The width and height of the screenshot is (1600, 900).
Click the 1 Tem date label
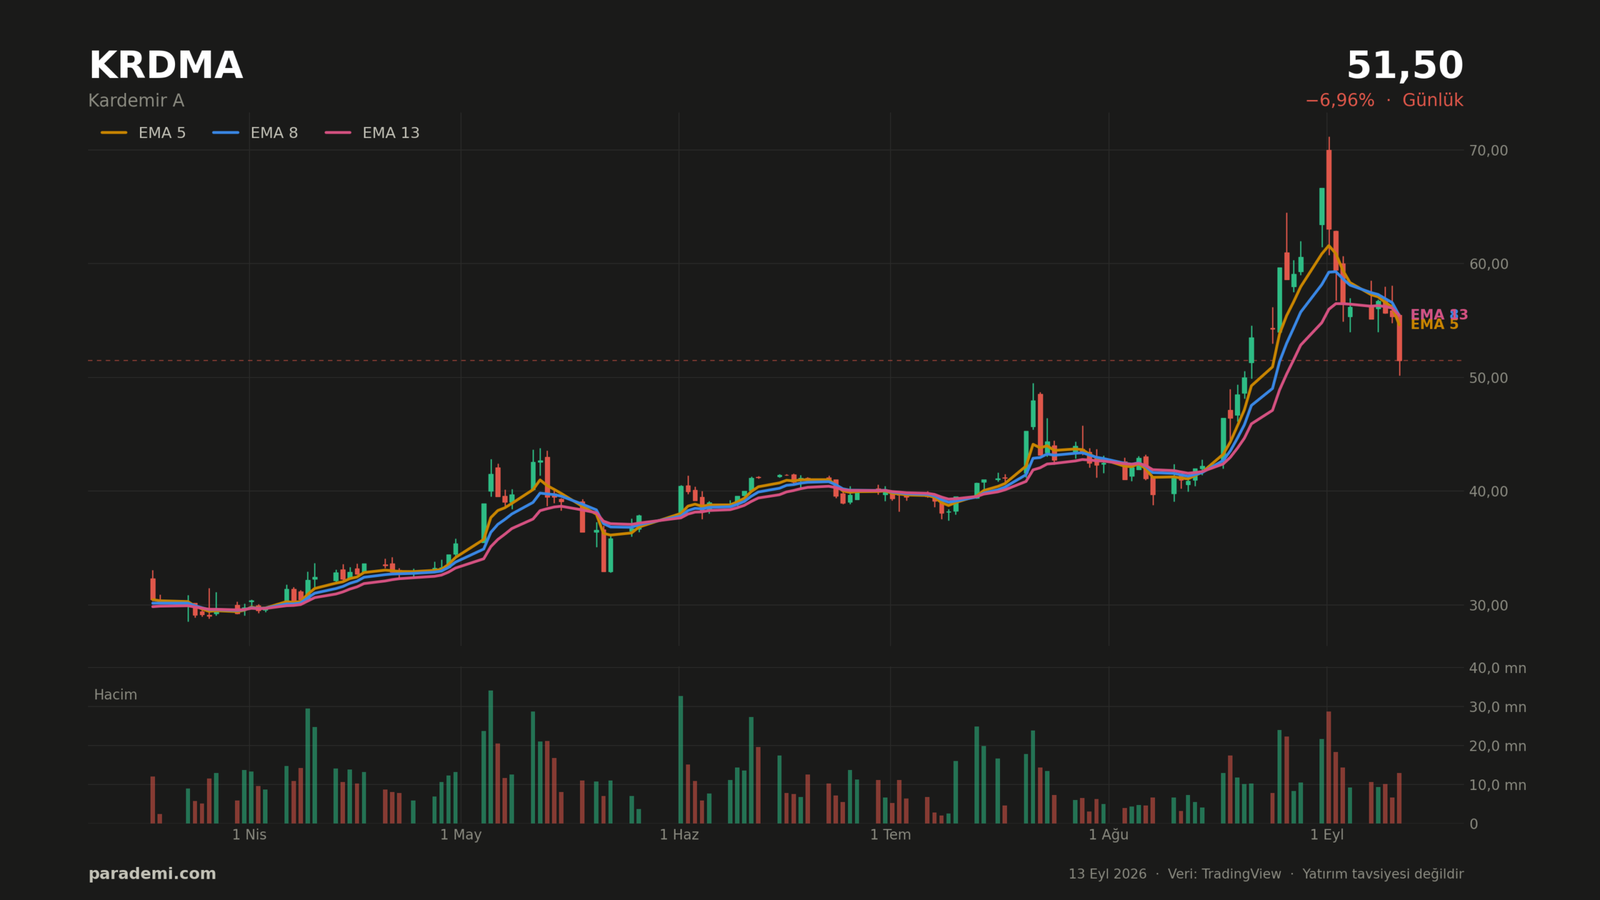click(890, 835)
